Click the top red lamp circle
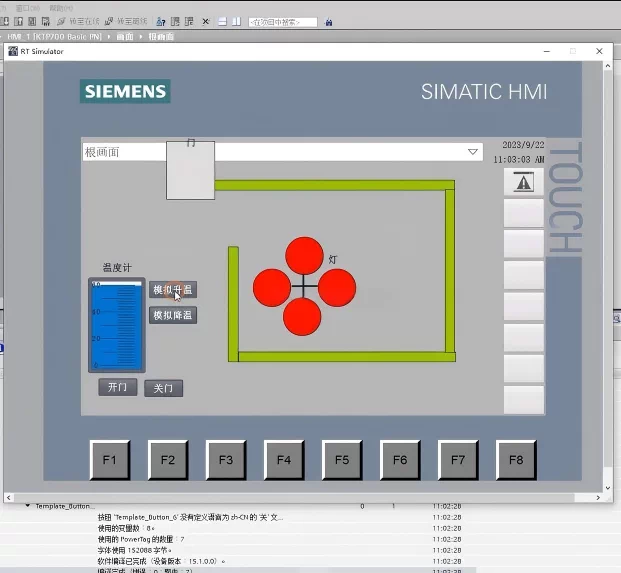 (304, 255)
